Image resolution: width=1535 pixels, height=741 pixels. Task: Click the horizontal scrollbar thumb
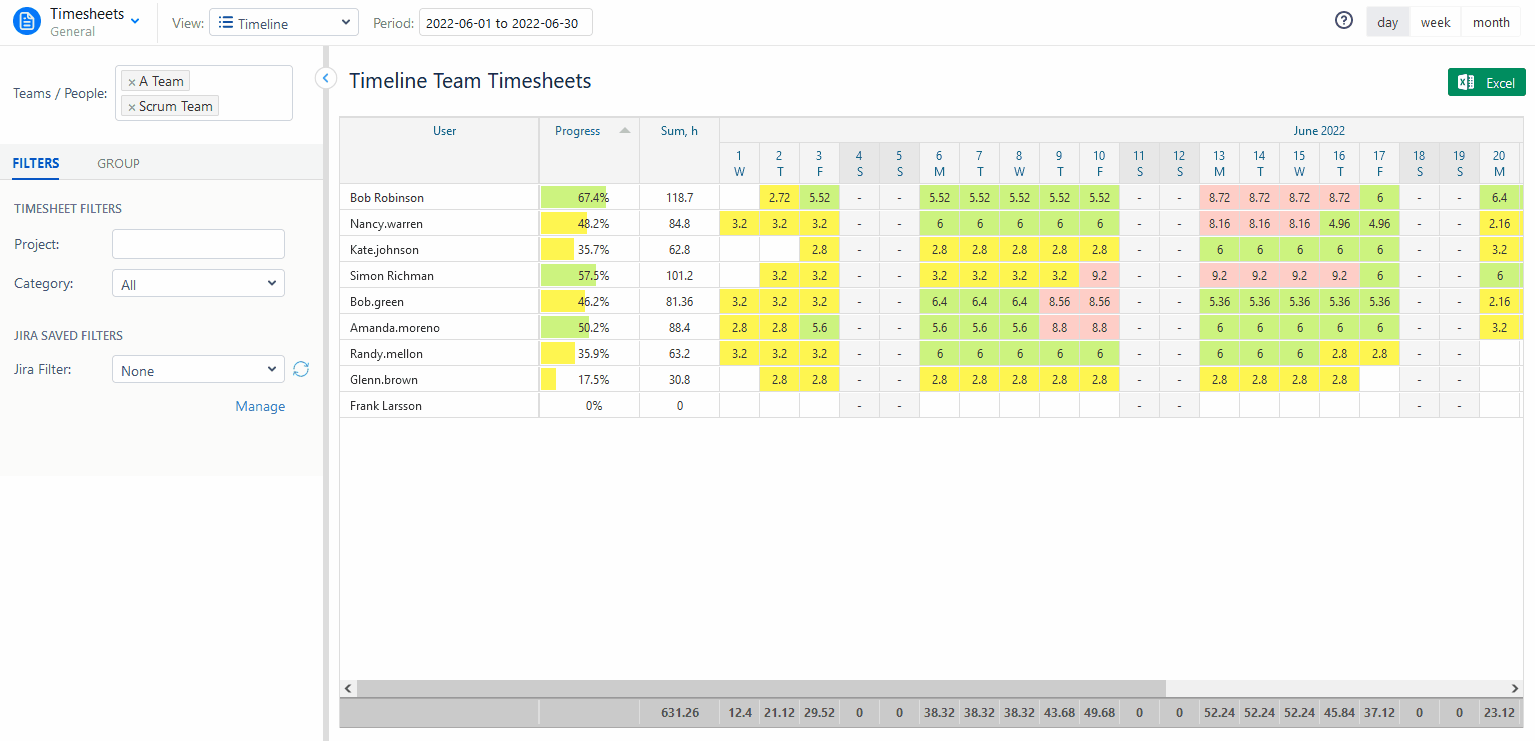[x=761, y=688]
